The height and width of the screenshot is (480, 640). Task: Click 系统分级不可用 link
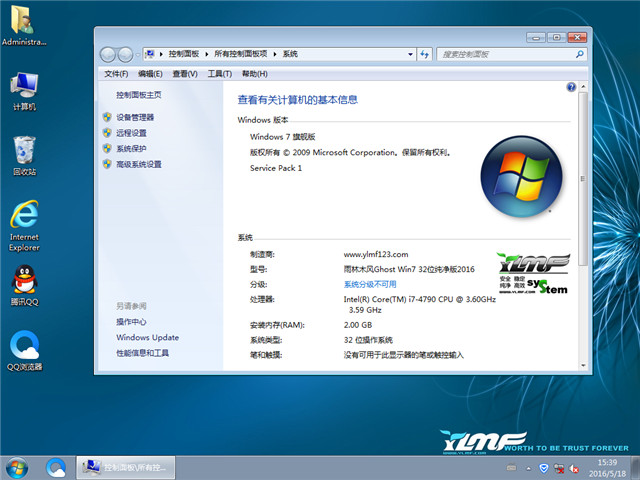[x=370, y=284]
